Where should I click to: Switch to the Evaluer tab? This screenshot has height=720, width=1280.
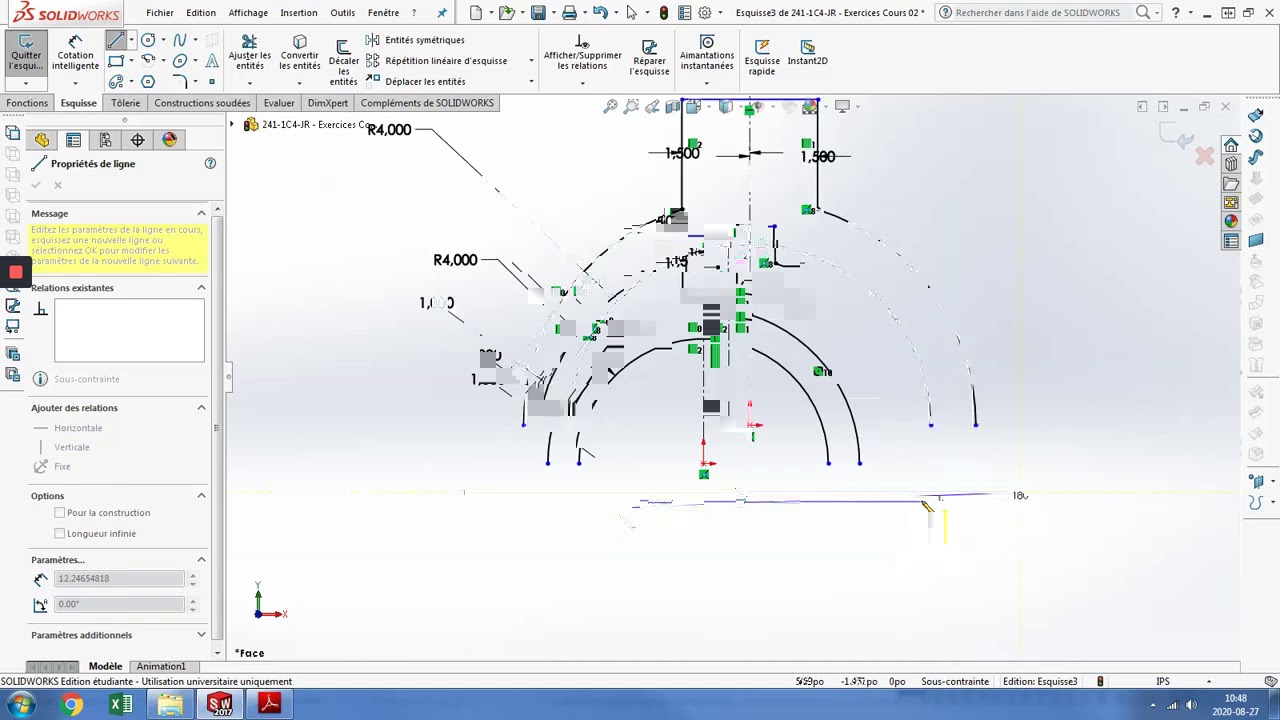click(279, 103)
